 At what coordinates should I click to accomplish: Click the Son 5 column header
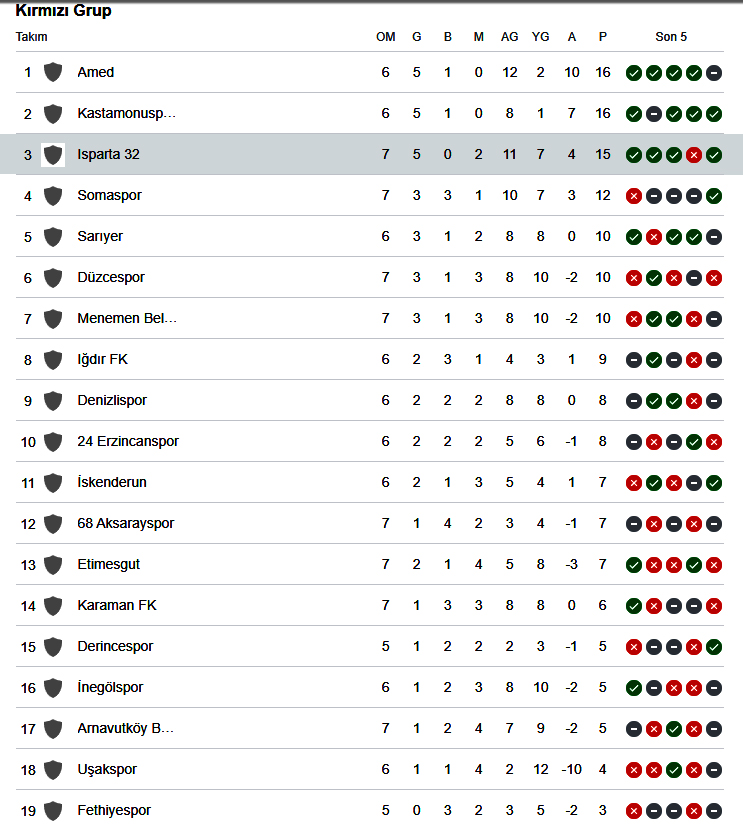click(x=671, y=37)
